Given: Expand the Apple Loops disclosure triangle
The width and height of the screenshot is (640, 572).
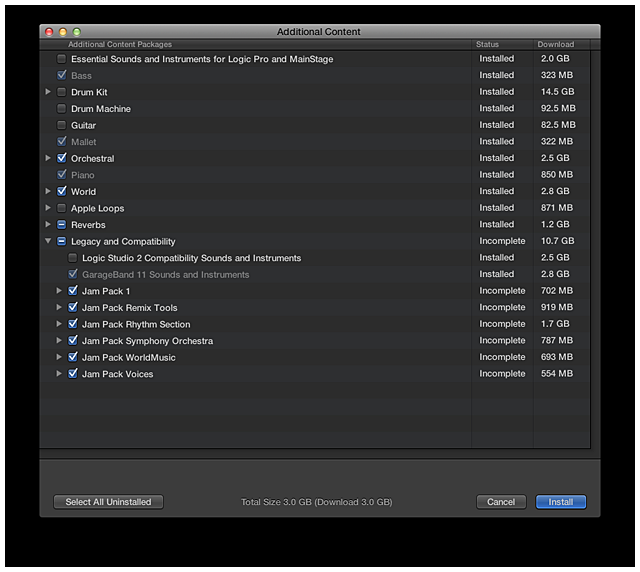Looking at the screenshot, I should click(48, 208).
